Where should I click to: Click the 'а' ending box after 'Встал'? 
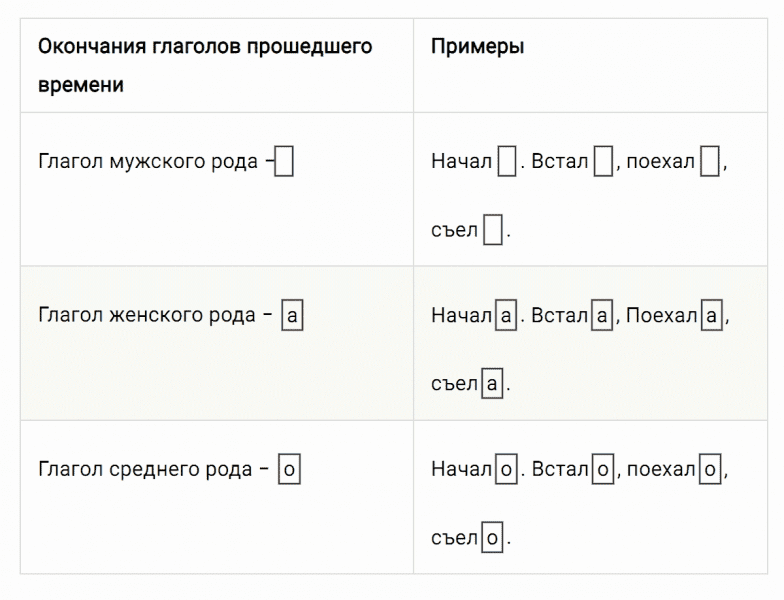(602, 316)
